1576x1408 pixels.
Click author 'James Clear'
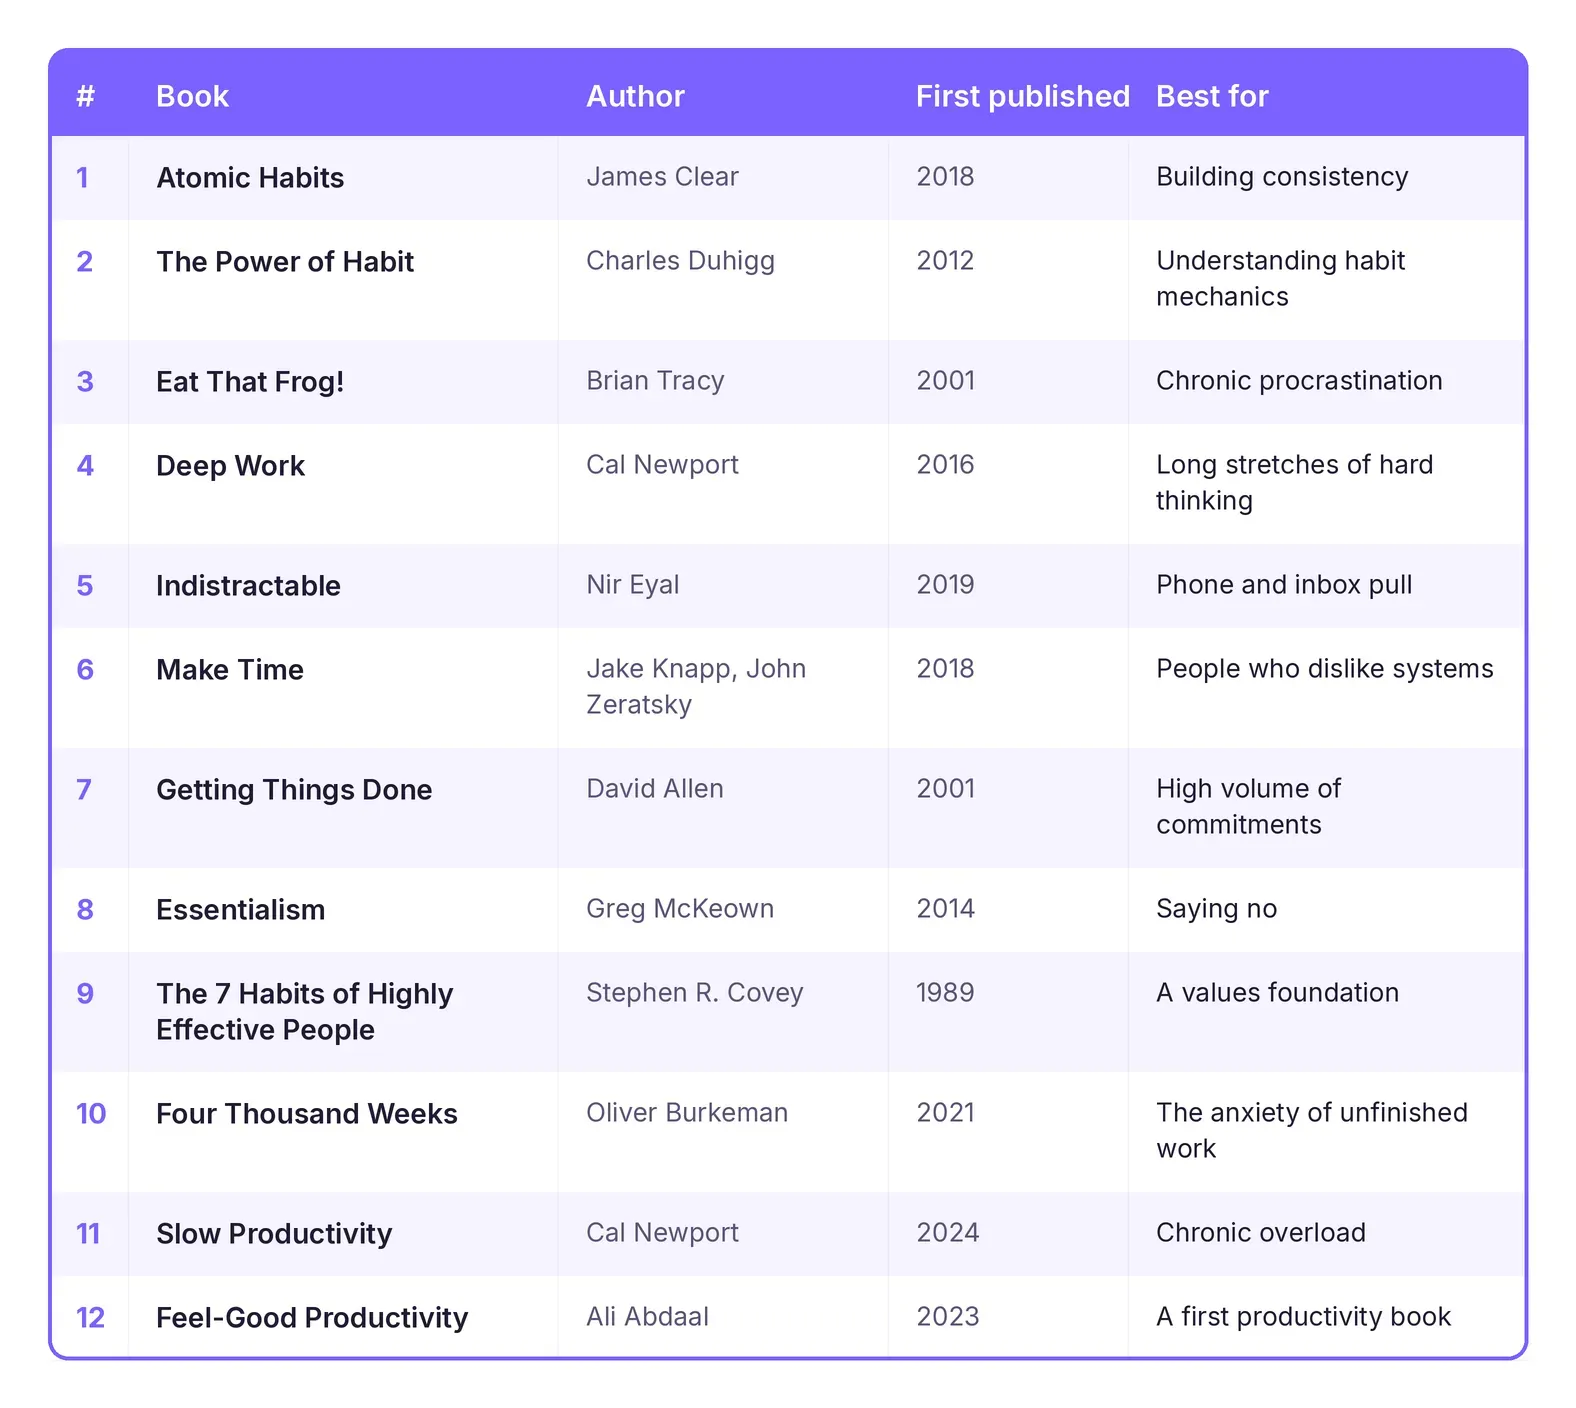[662, 177]
